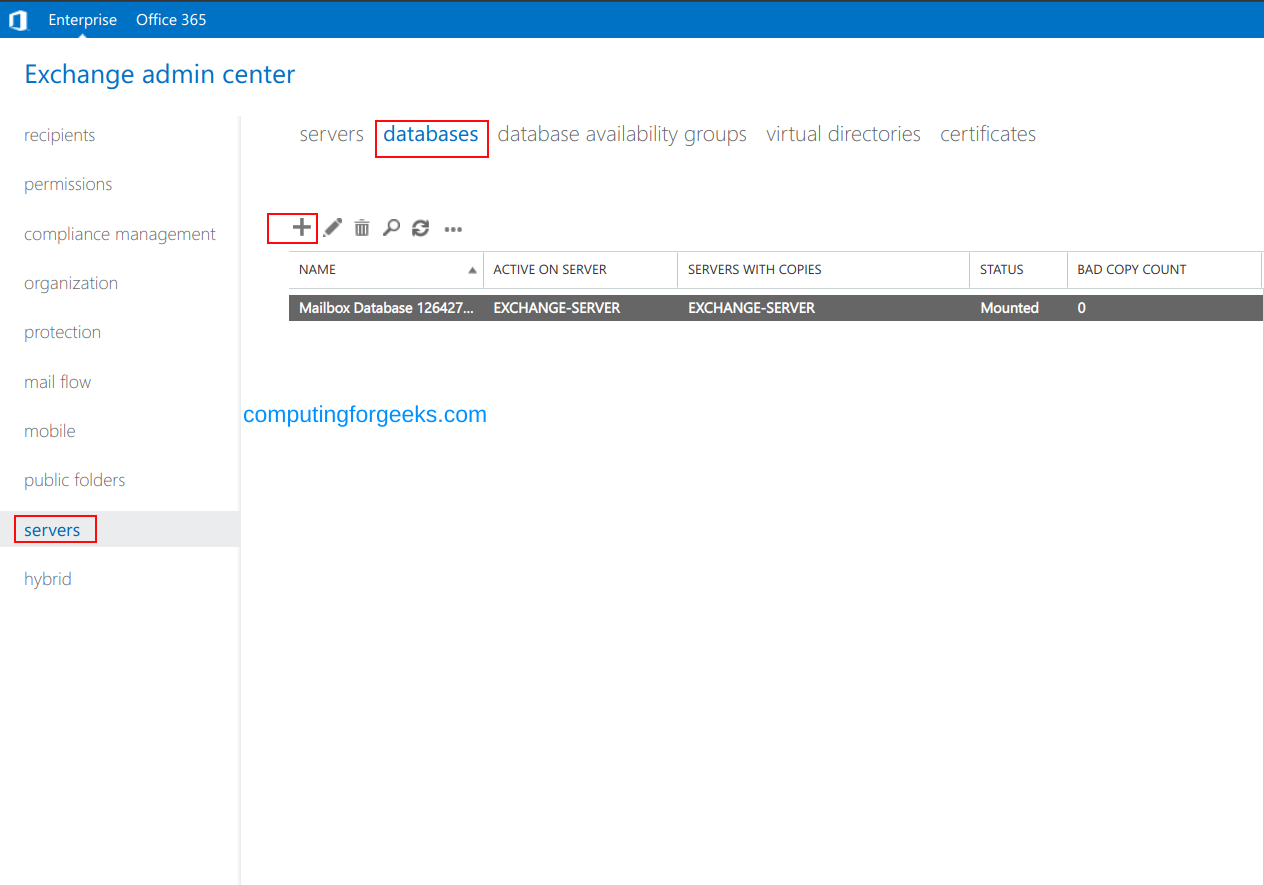The width and height of the screenshot is (1264, 885).
Task: Open the Office 365 section
Action: 170,19
